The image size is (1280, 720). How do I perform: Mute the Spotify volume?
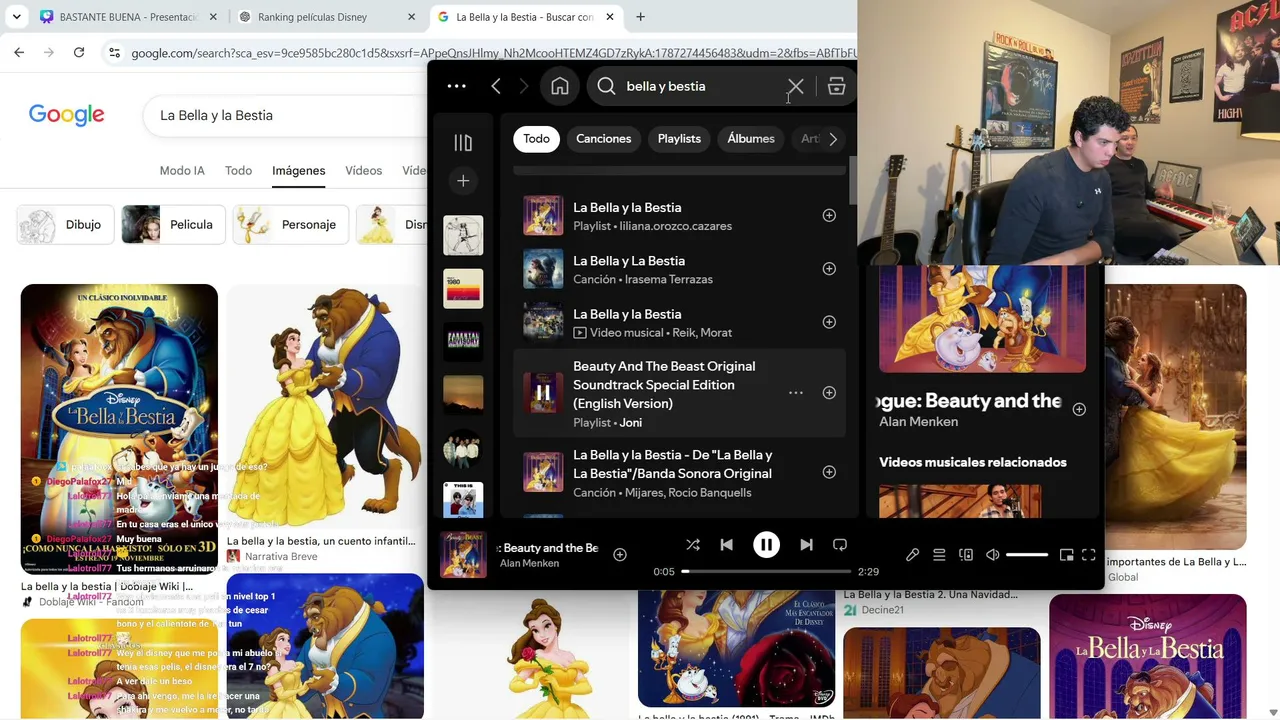pos(992,555)
